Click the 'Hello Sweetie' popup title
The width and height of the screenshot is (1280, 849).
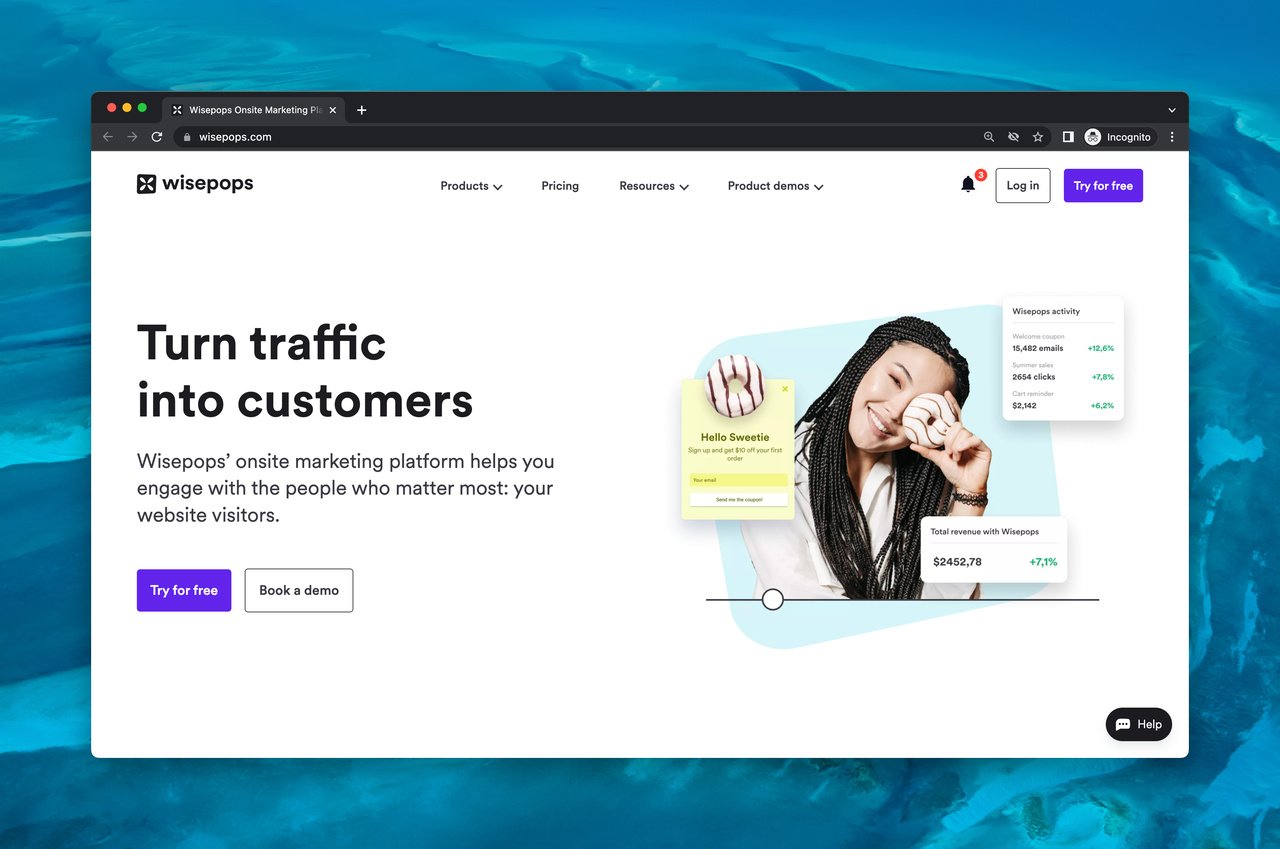tap(735, 437)
